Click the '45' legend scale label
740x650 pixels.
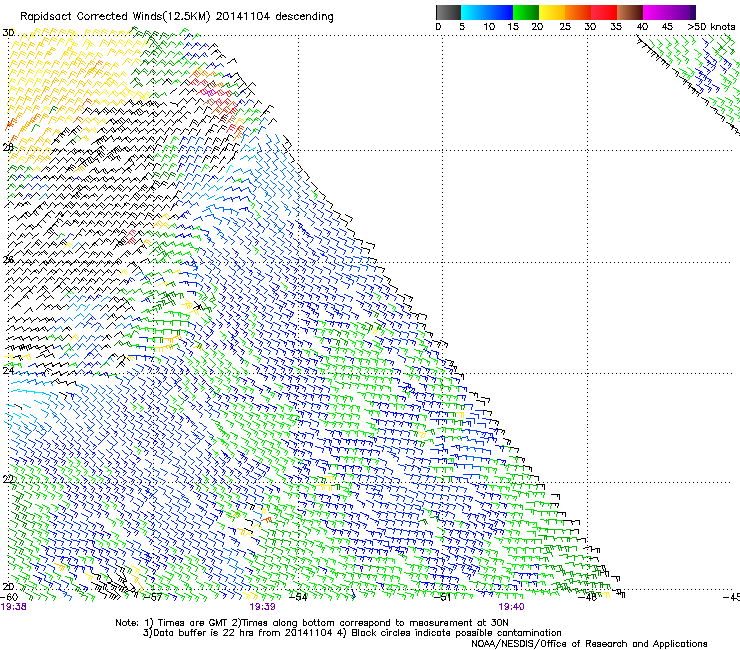(667, 27)
